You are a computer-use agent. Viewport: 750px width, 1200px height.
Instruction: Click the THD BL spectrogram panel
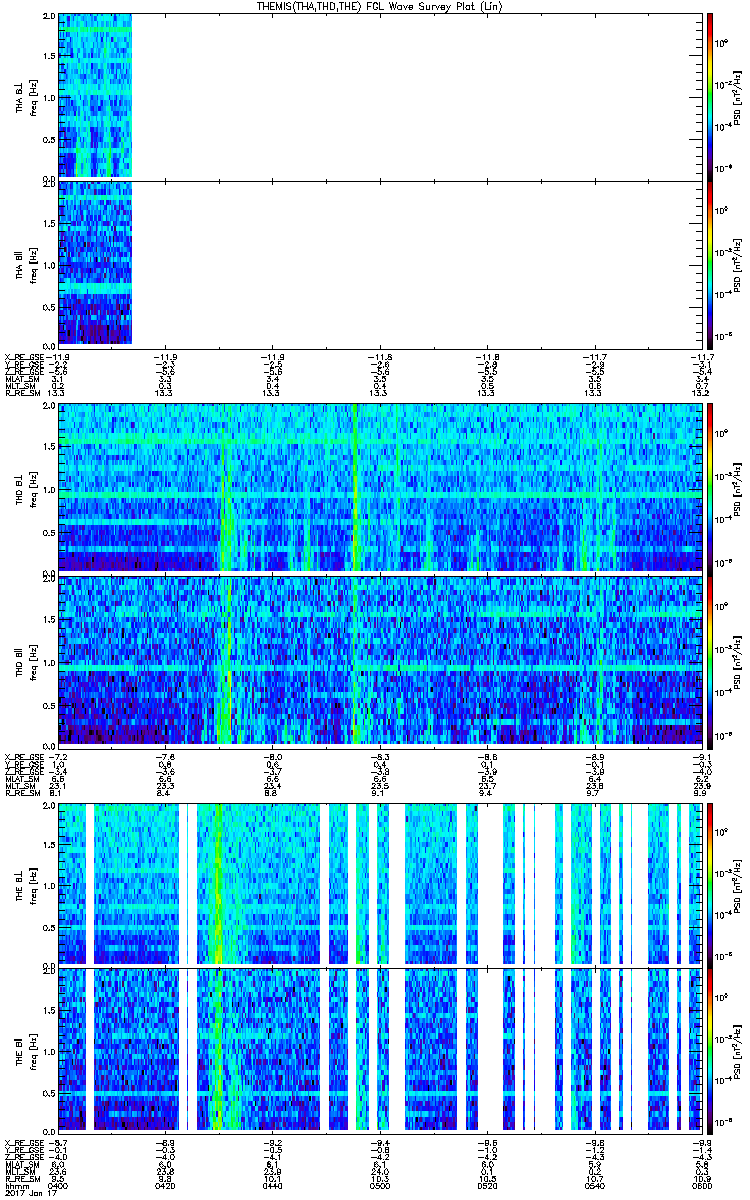coord(380,486)
